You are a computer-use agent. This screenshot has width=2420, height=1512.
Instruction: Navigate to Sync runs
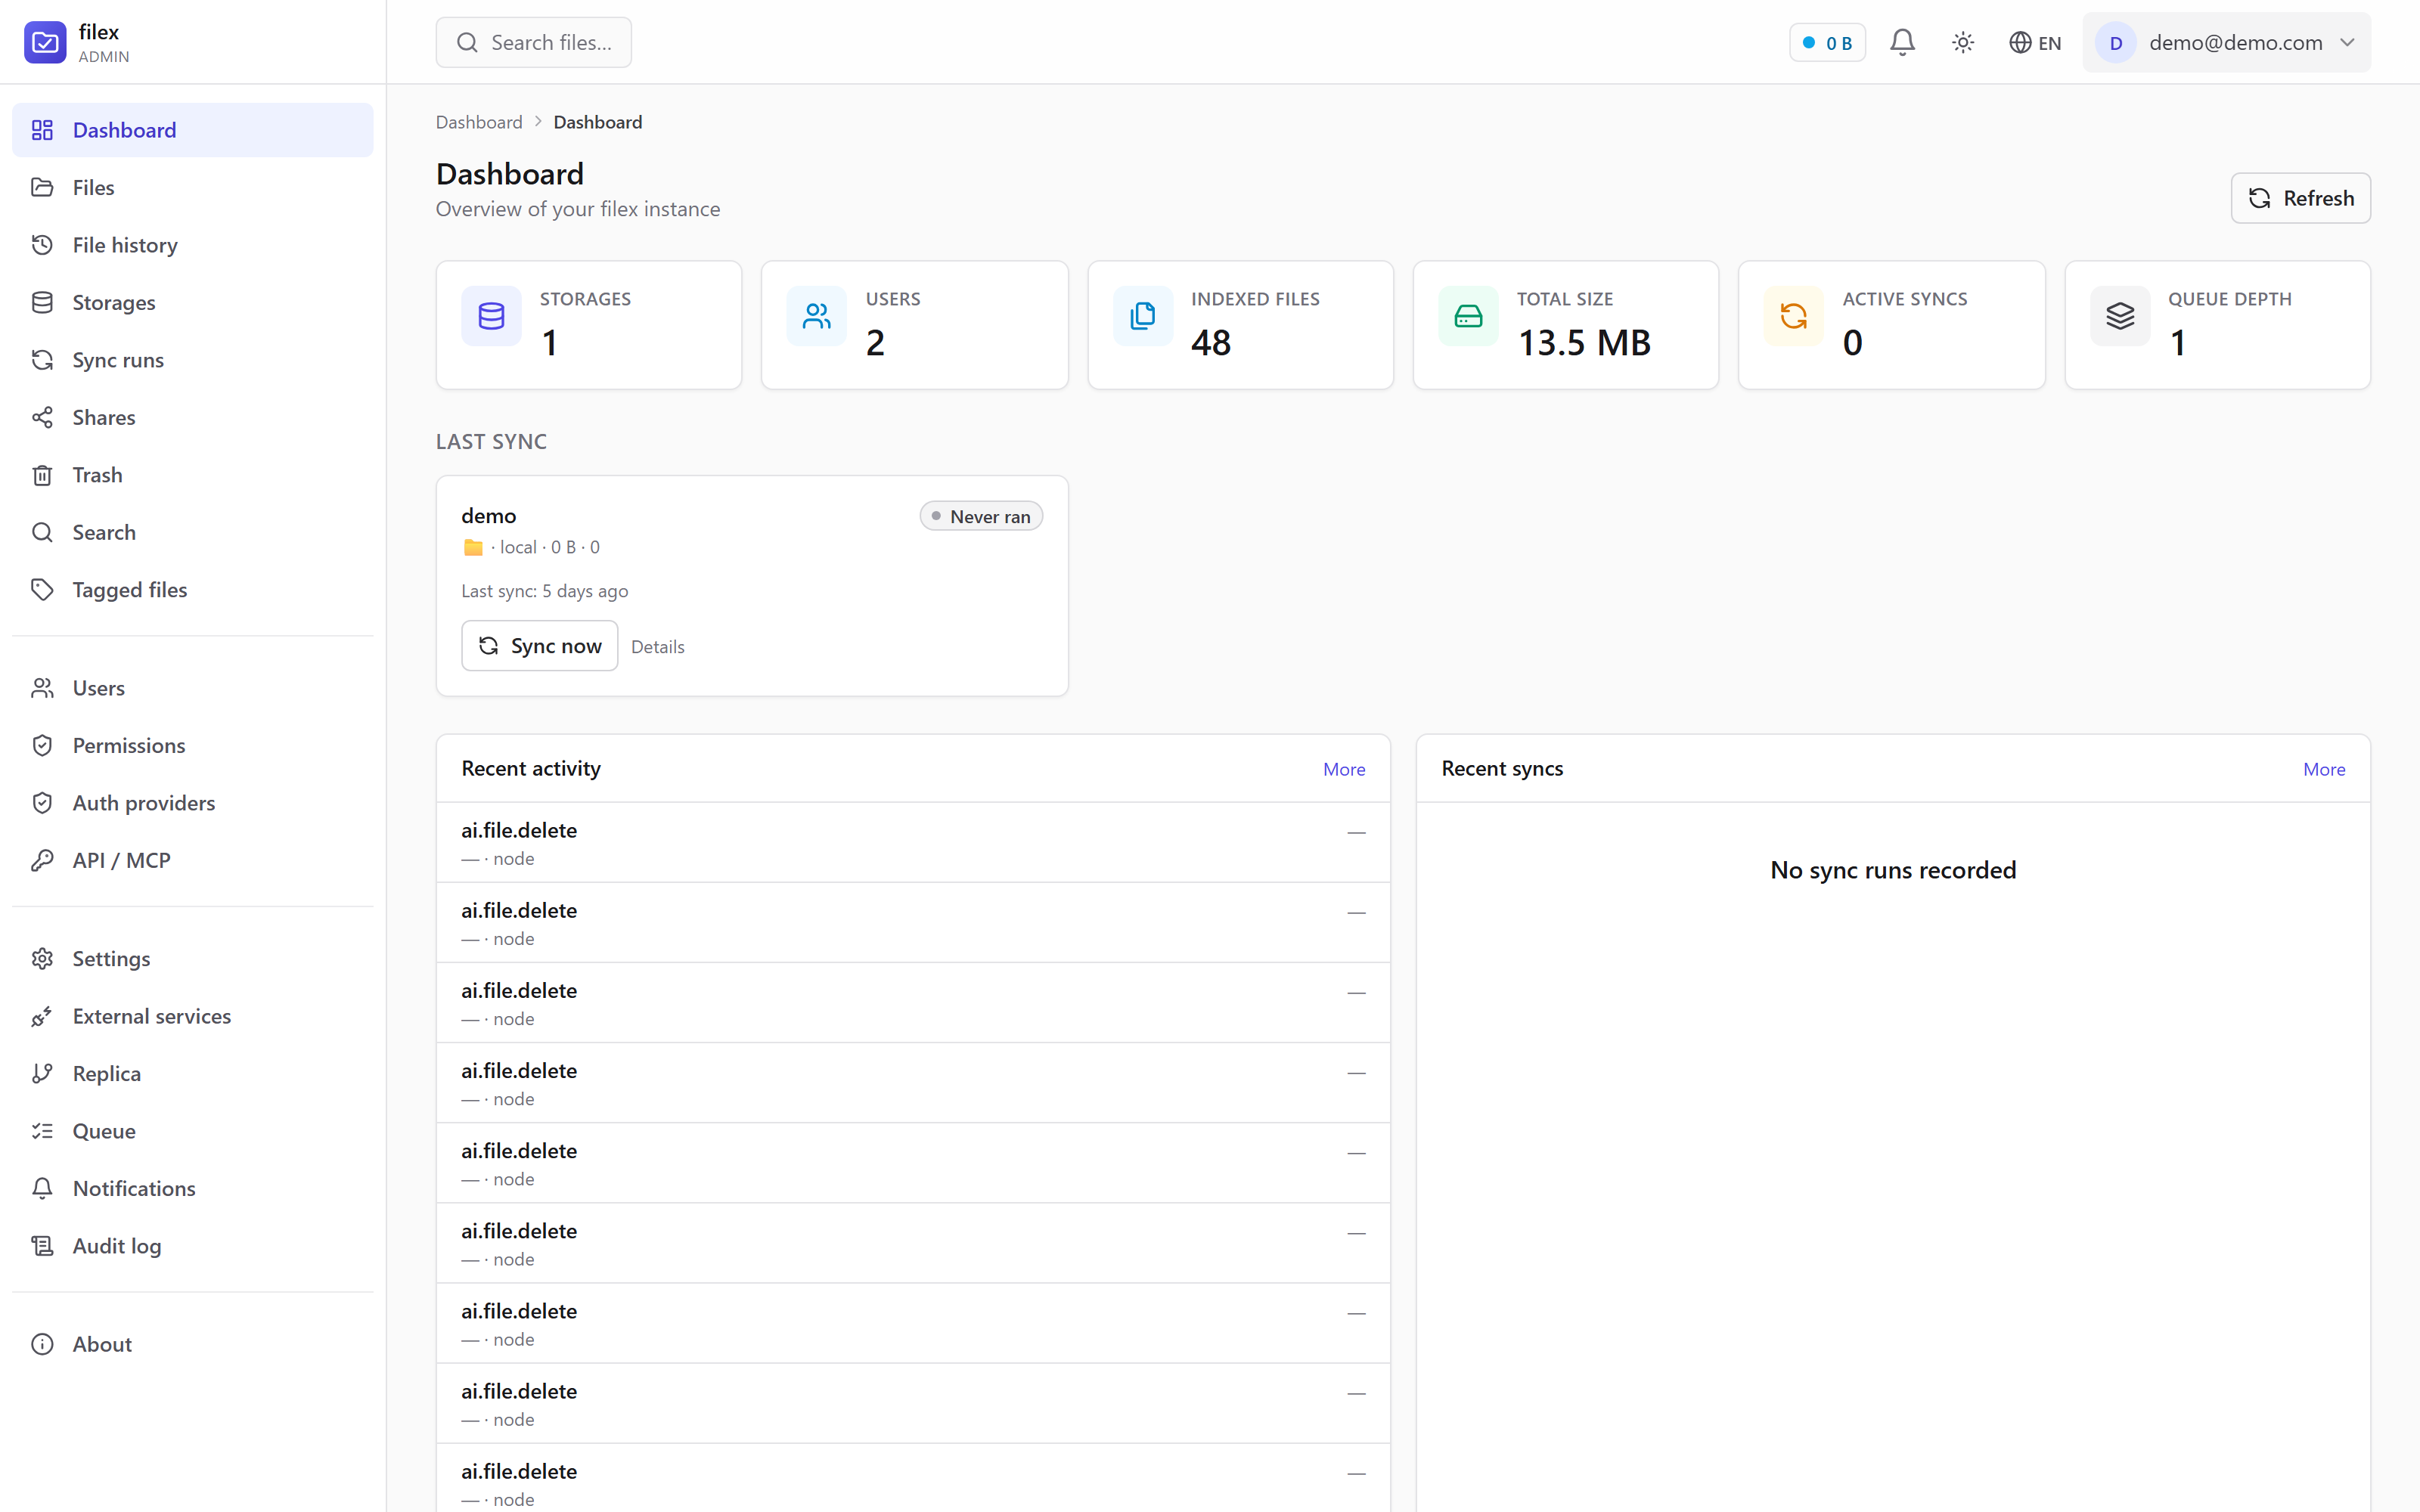tap(192, 360)
